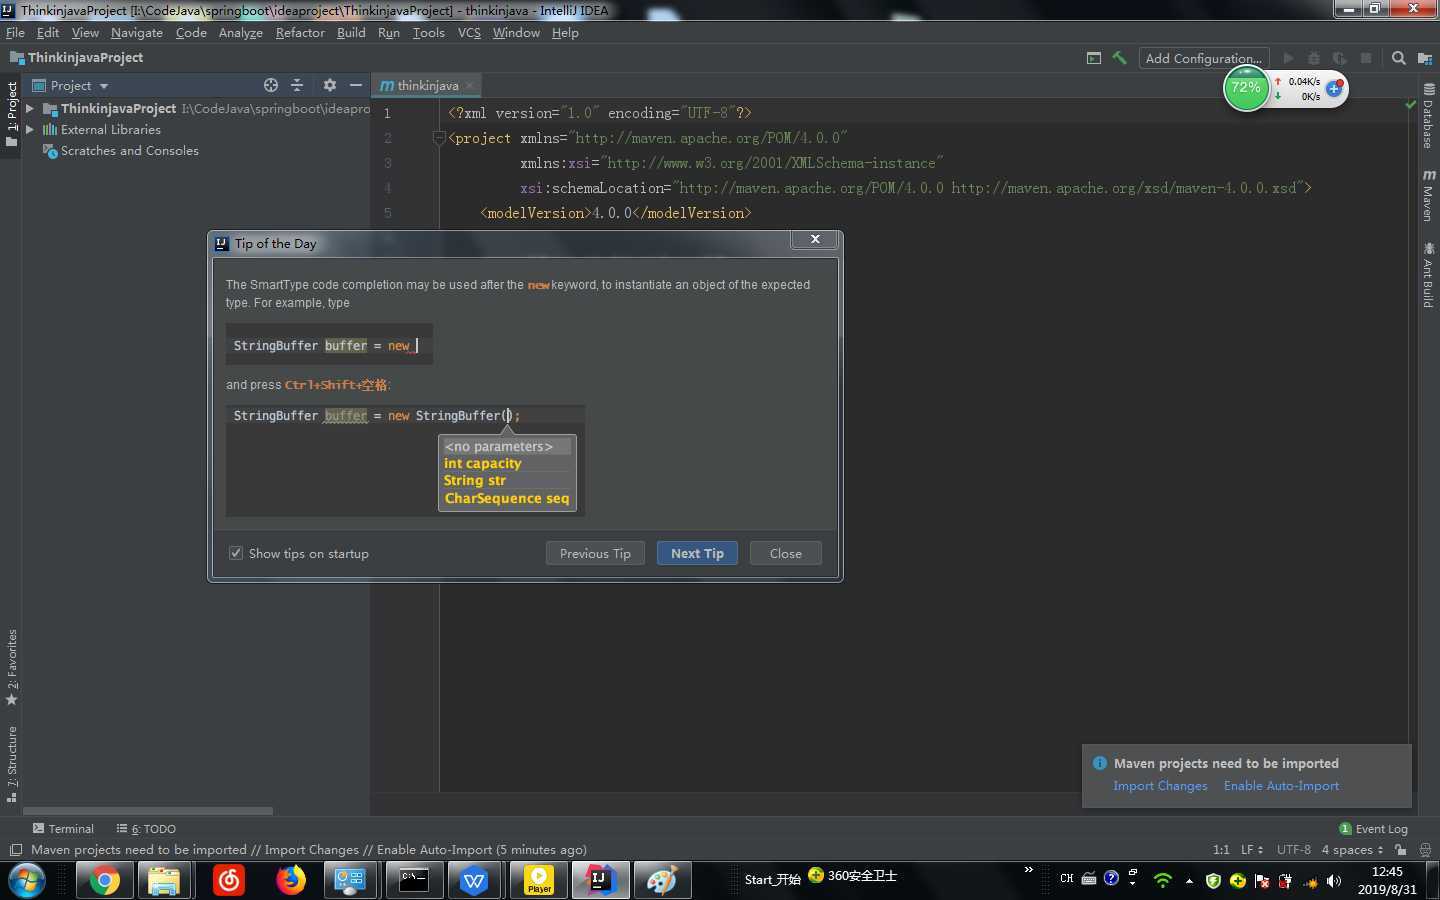Screen dimensions: 1440x900
Task: Toggle the 2: Favorites tool window button
Action: (x=11, y=667)
